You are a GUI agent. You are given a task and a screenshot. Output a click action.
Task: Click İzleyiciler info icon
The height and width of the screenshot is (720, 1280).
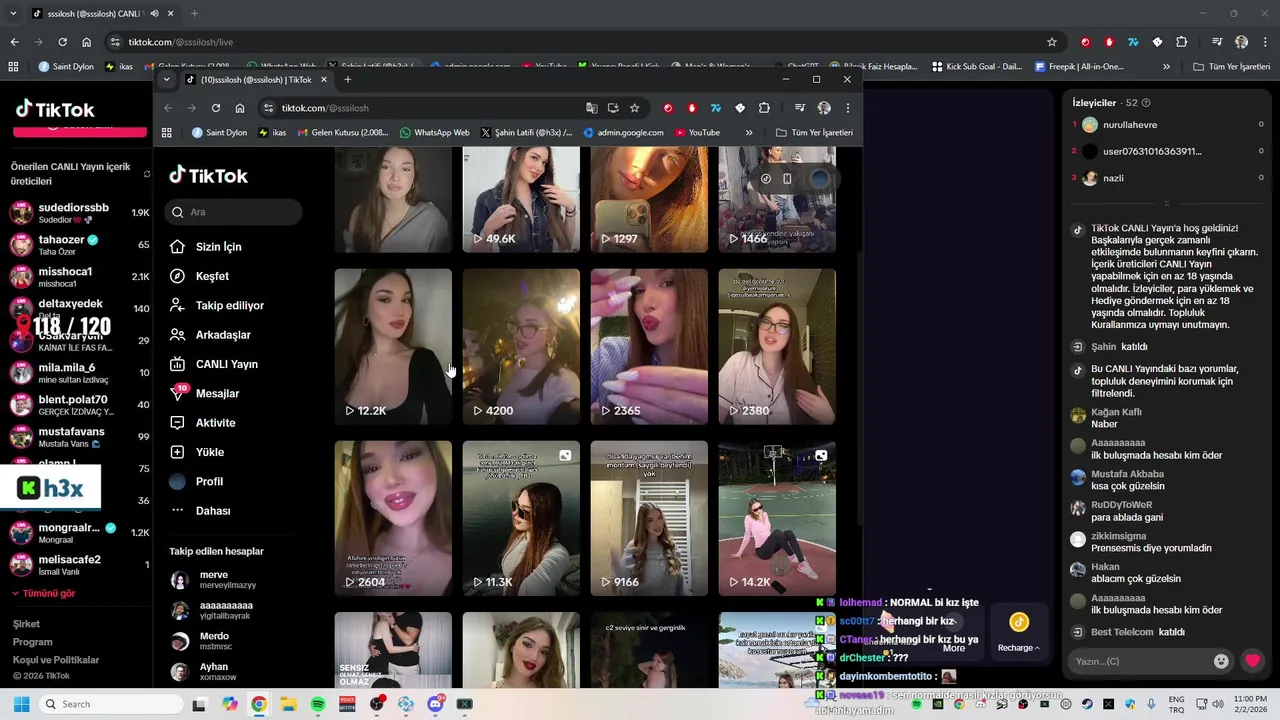tap(1146, 103)
